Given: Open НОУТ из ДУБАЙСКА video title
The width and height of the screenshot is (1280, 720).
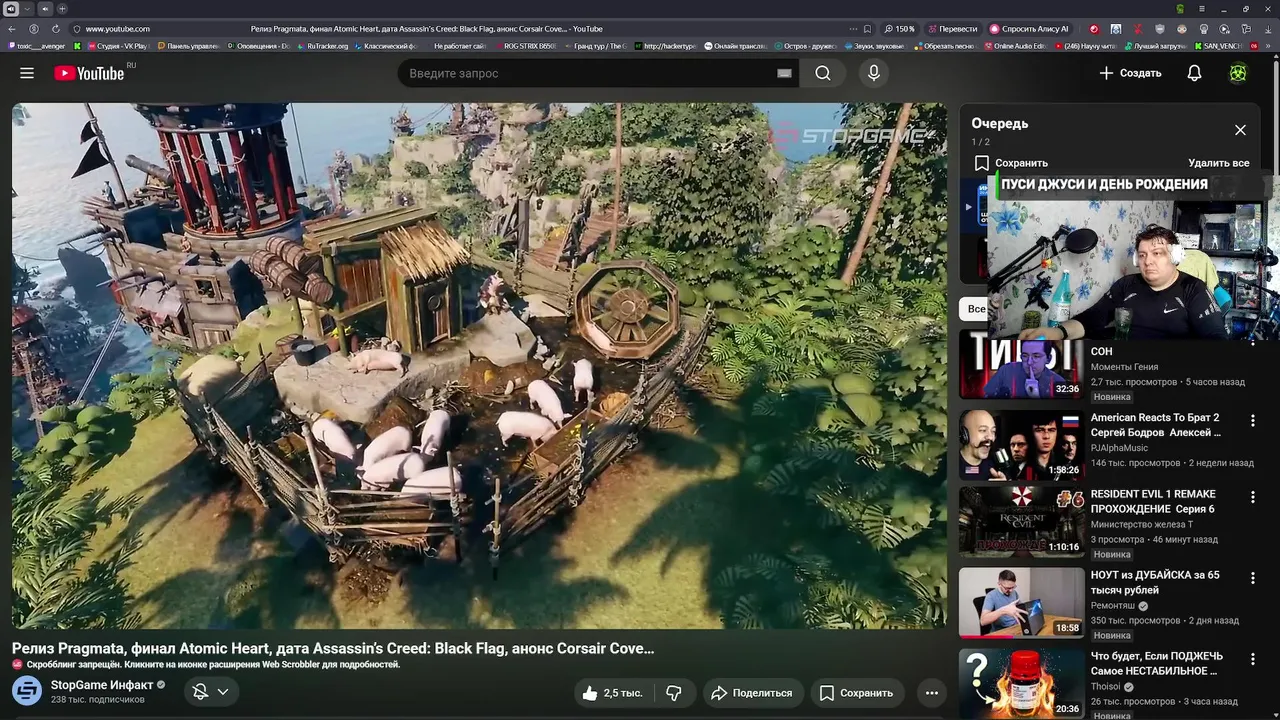Looking at the screenshot, I should pos(1155,583).
